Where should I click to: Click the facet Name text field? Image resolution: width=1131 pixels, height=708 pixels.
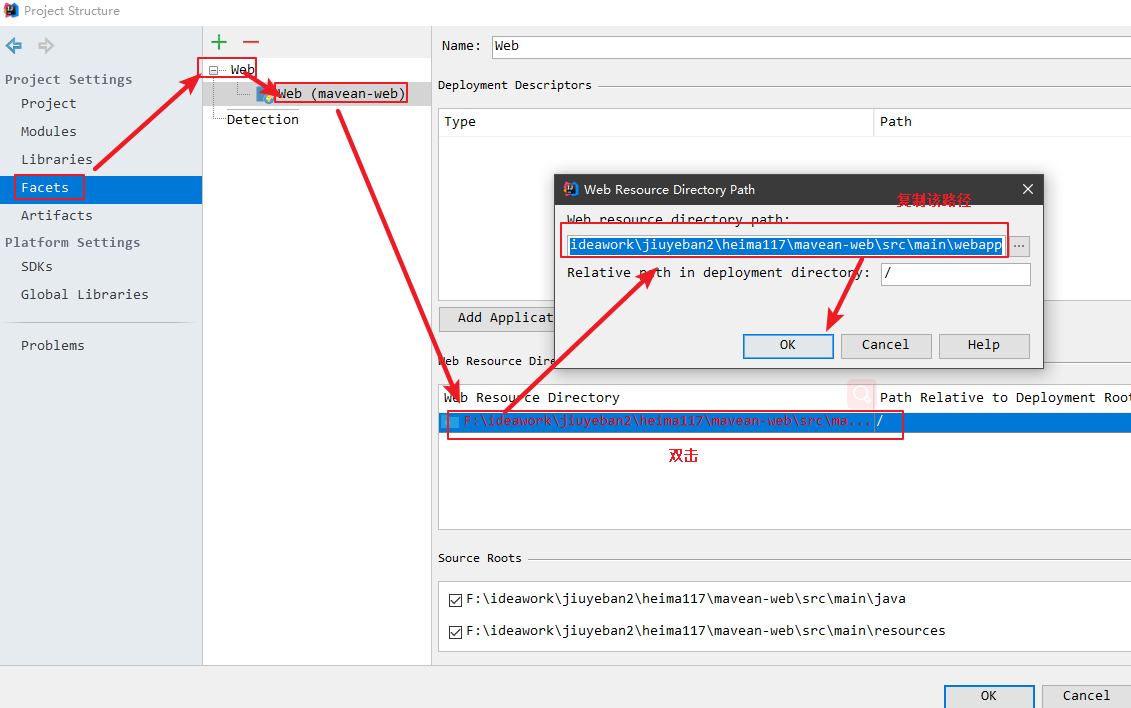(810, 46)
